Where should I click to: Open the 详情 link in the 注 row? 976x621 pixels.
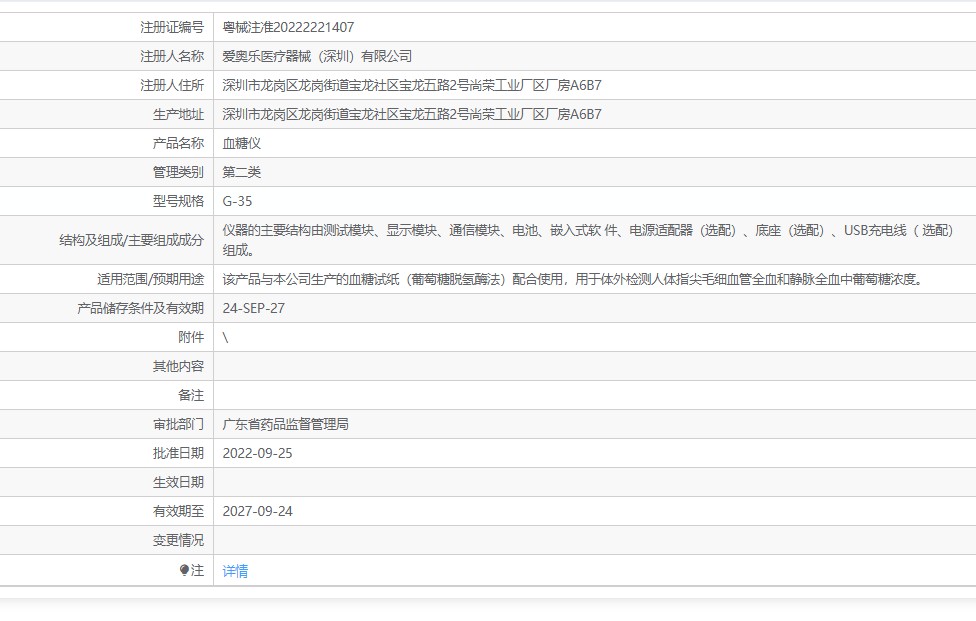tap(235, 571)
